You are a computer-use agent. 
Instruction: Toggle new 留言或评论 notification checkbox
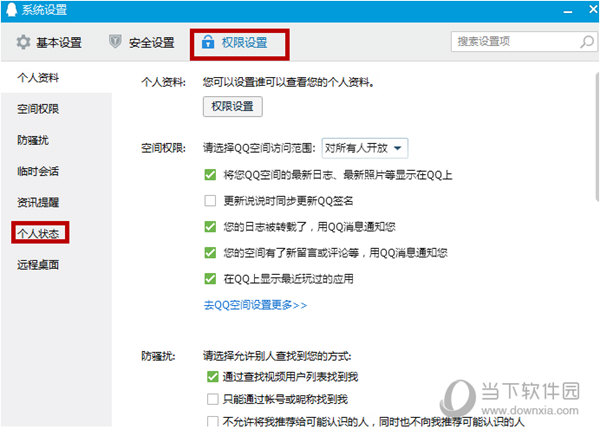(x=210, y=253)
